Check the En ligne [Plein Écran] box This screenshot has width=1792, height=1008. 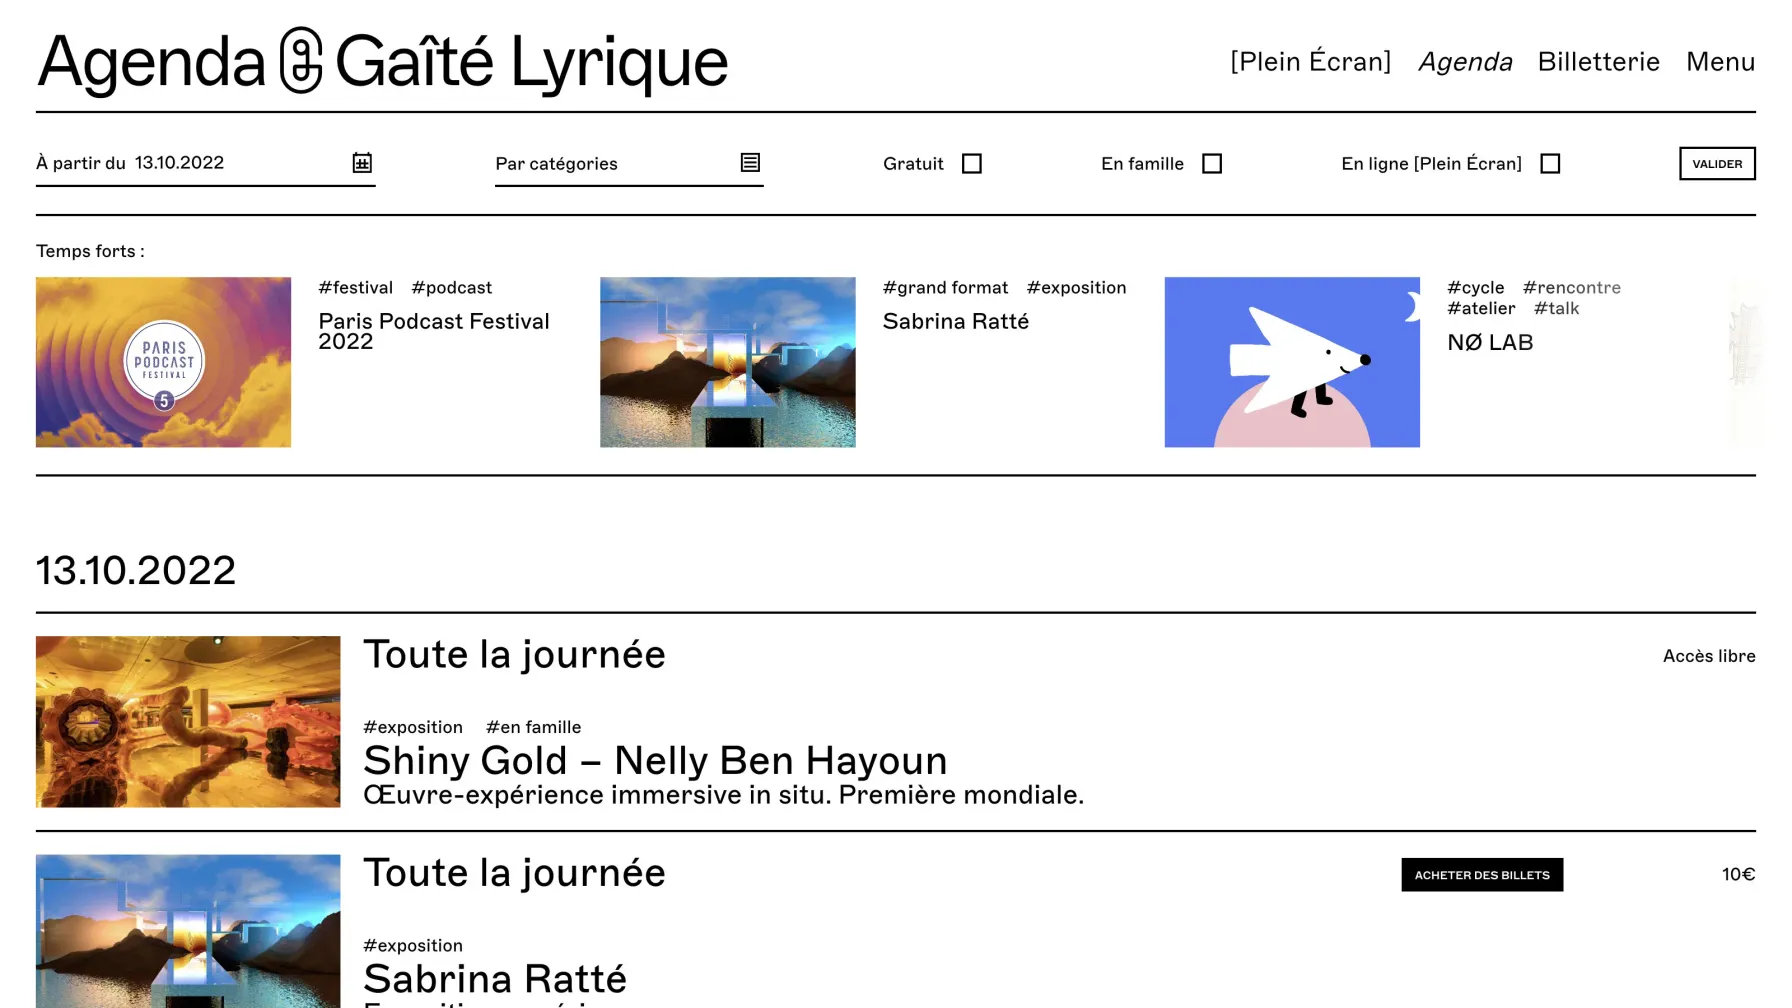[x=1549, y=164]
